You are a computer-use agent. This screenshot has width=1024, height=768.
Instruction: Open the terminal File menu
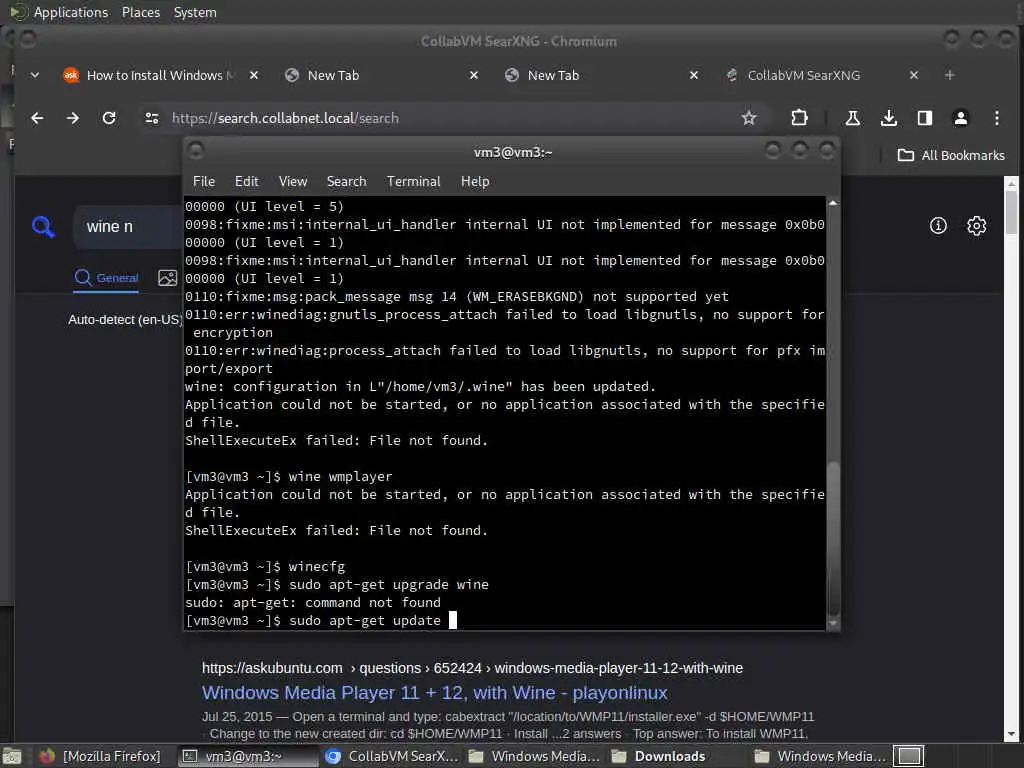204,182
